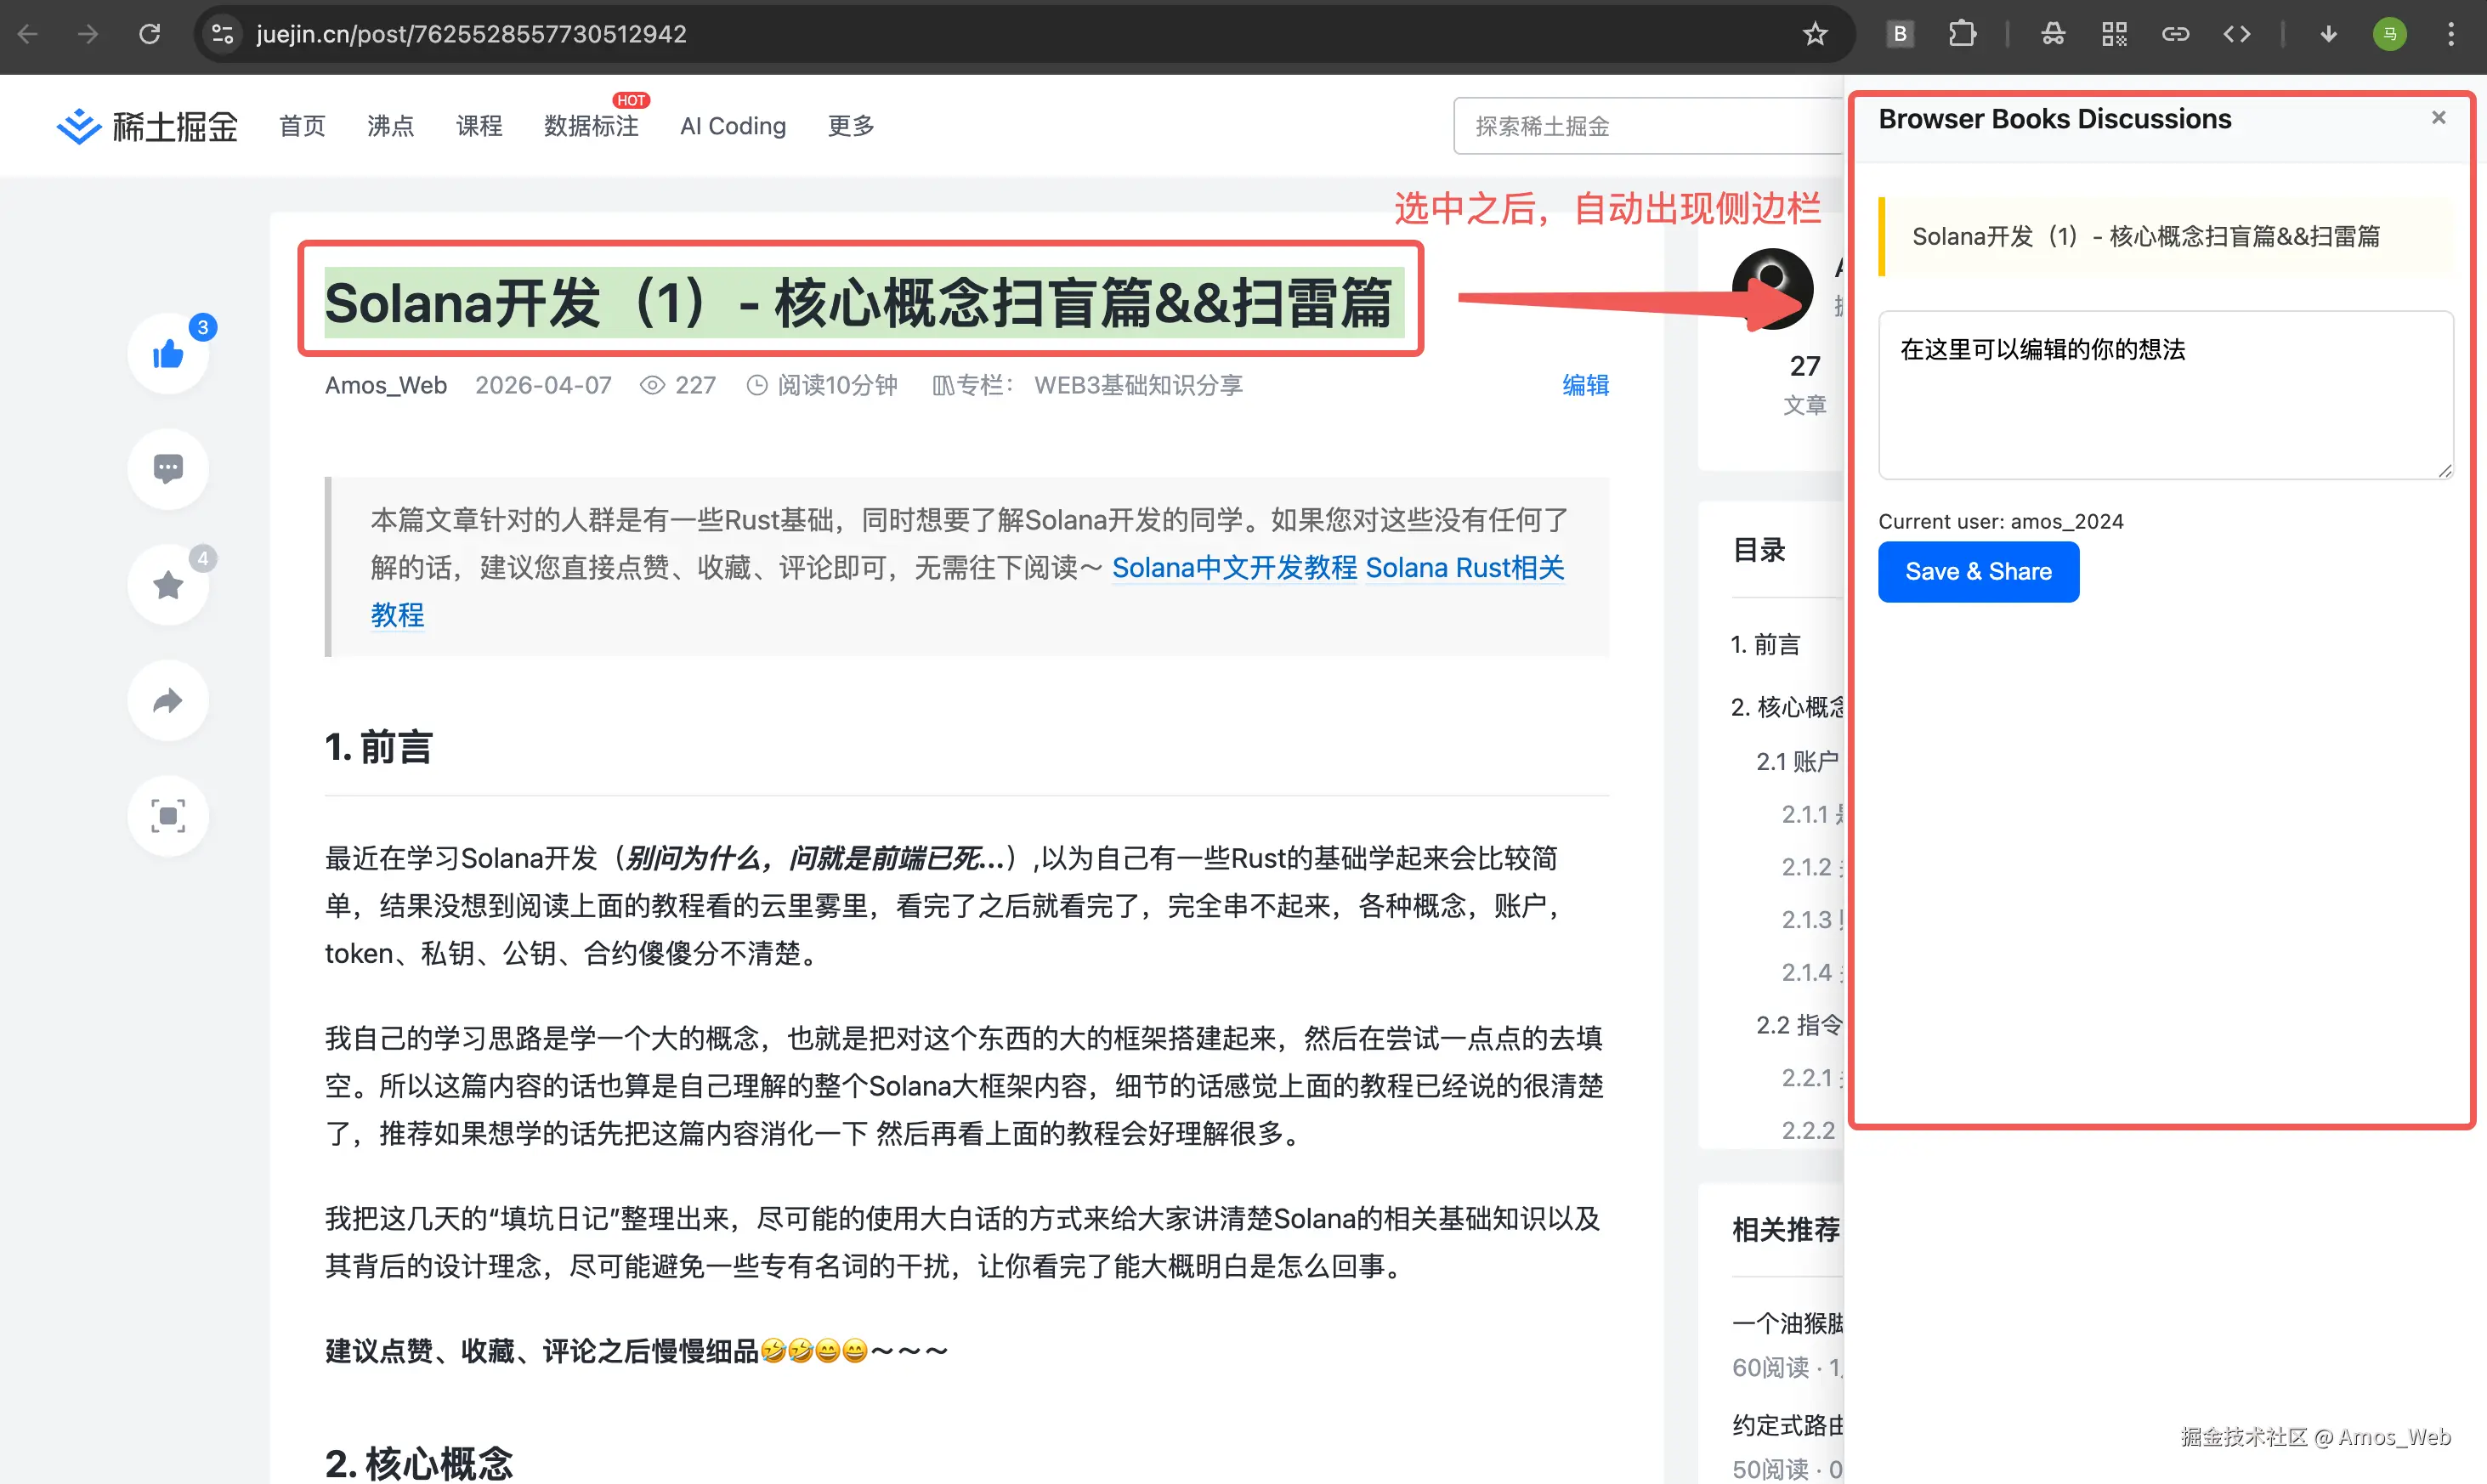Open the QR code extension icon
The width and height of the screenshot is (2487, 1484).
click(2114, 34)
